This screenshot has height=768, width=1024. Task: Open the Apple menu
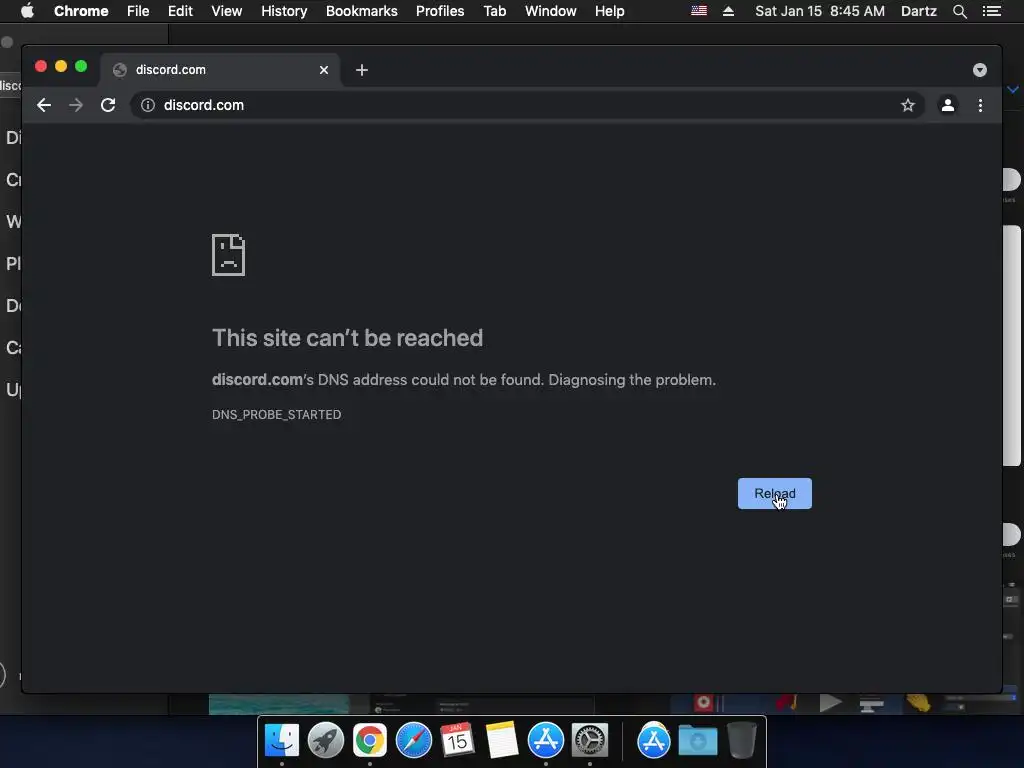click(27, 11)
